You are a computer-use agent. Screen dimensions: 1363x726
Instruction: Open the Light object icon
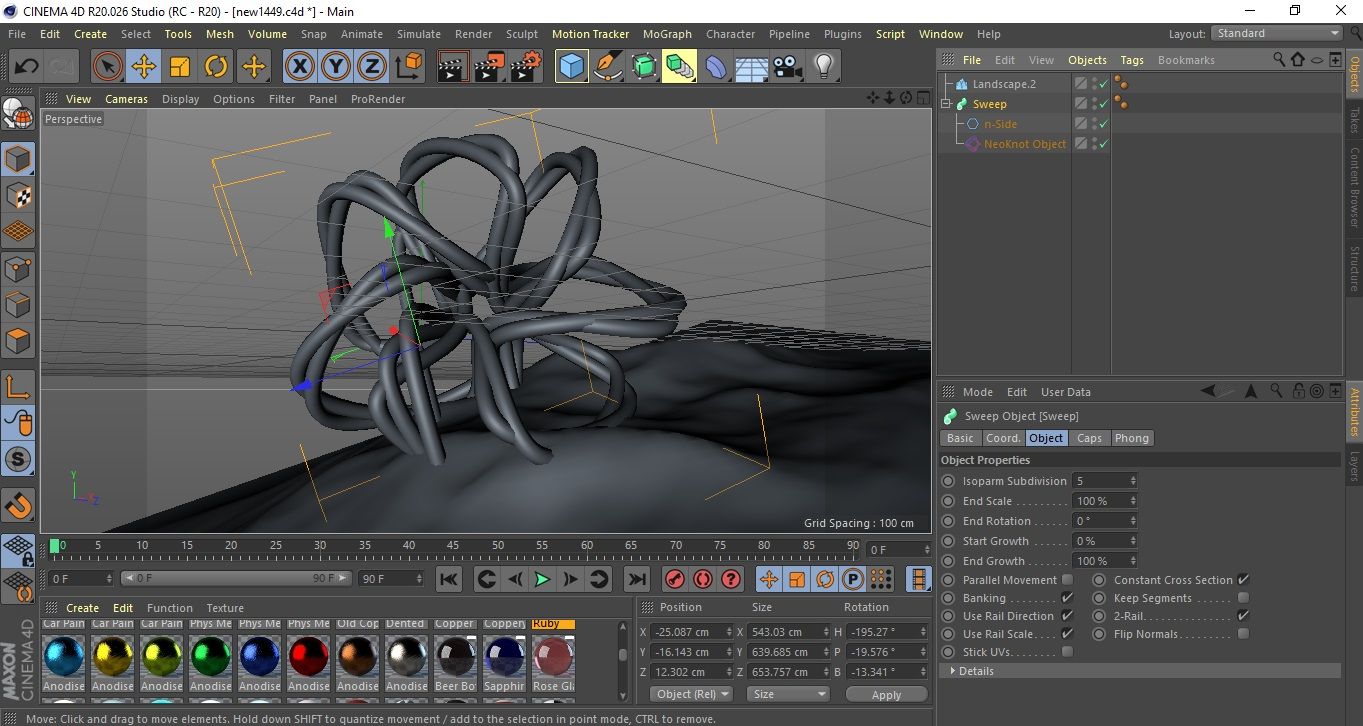tap(823, 67)
